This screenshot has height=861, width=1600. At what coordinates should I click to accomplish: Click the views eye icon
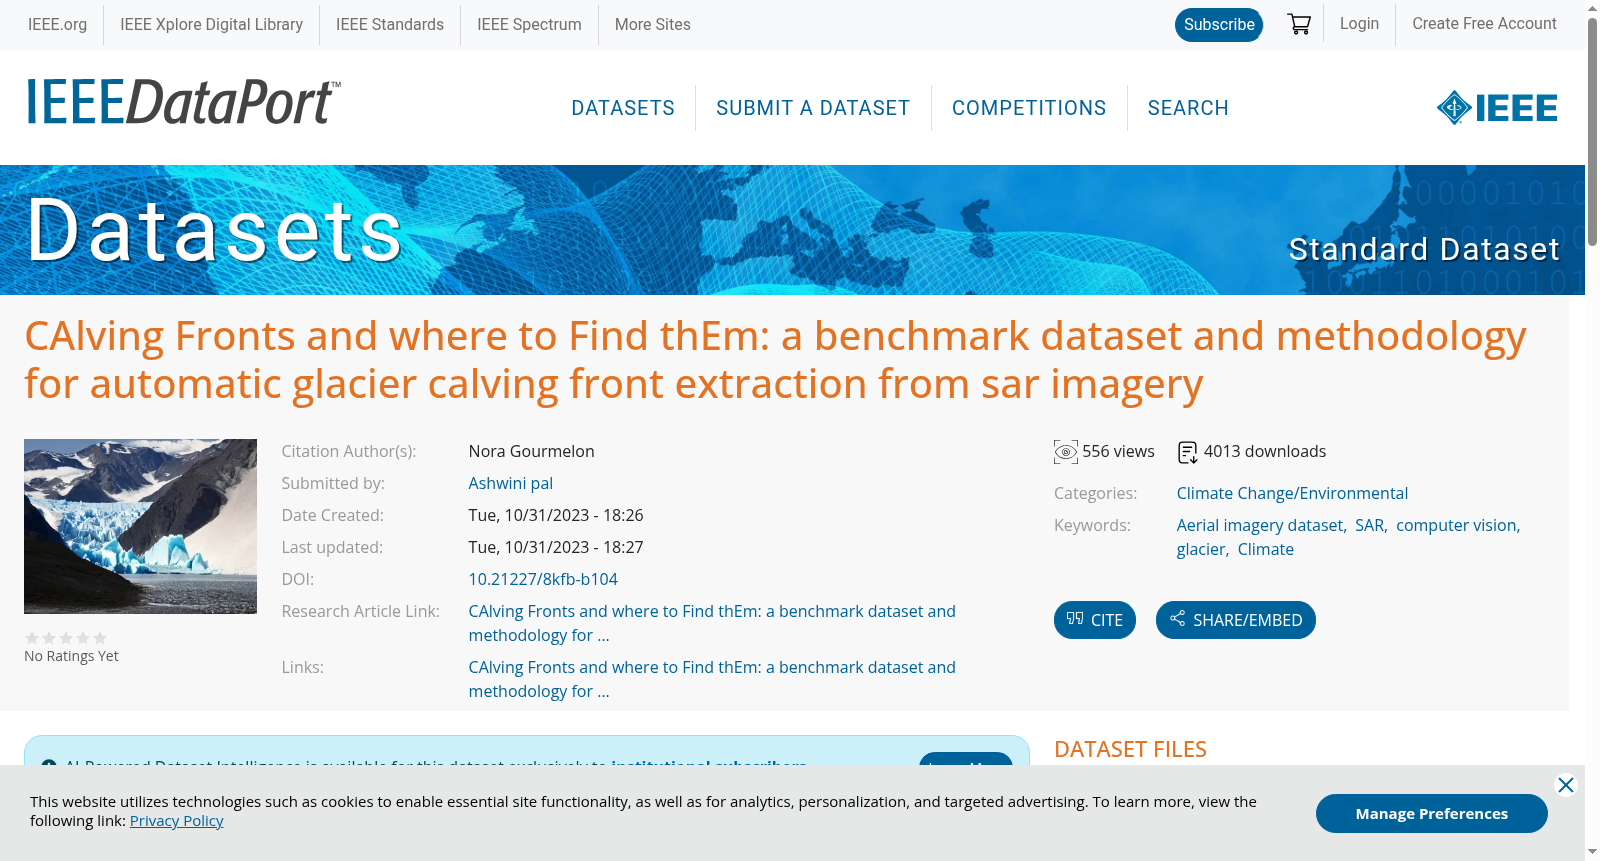1066,452
